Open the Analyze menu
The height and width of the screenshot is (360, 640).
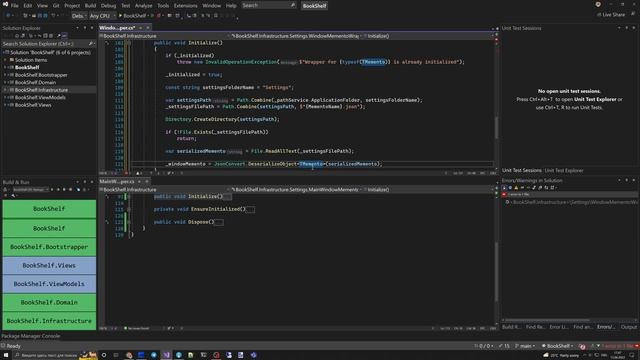click(x=143, y=6)
